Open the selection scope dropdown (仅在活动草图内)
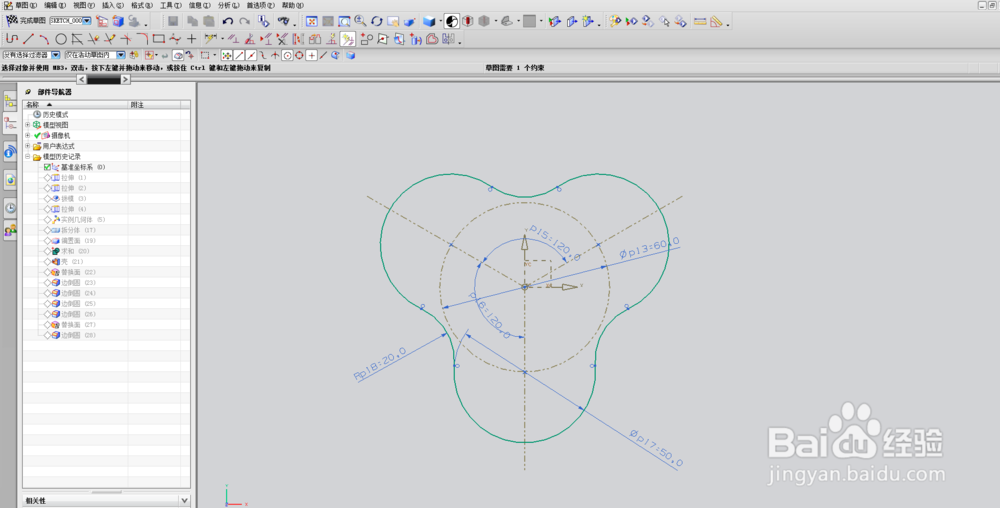This screenshot has width=1000, height=508. click(121, 55)
